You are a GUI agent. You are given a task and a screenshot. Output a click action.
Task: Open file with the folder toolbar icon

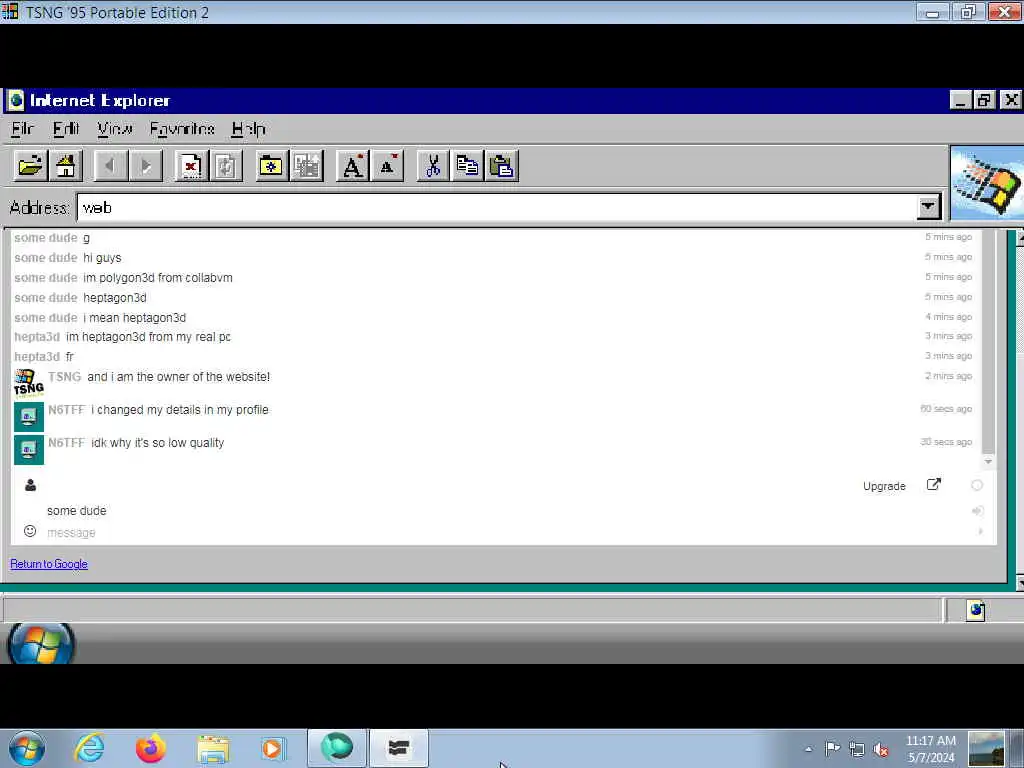pos(31,166)
